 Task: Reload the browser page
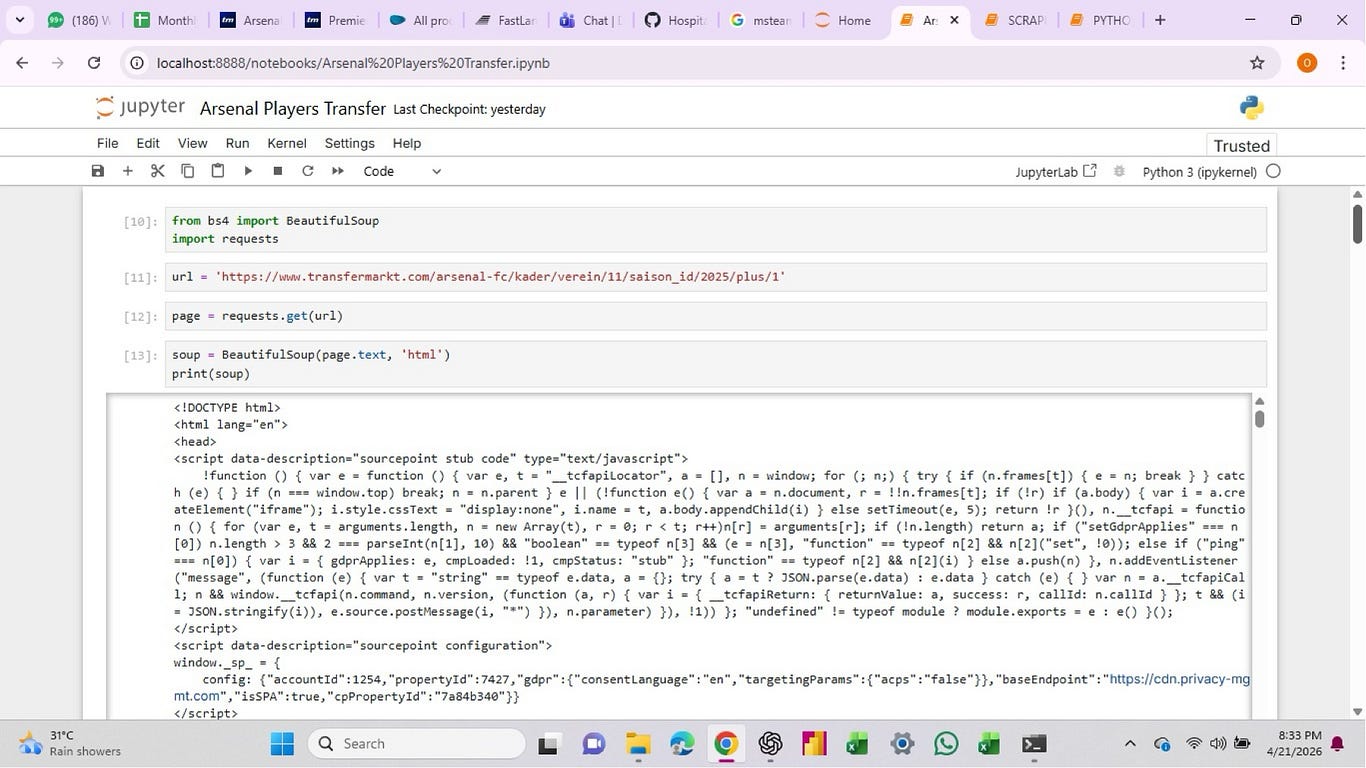94,63
